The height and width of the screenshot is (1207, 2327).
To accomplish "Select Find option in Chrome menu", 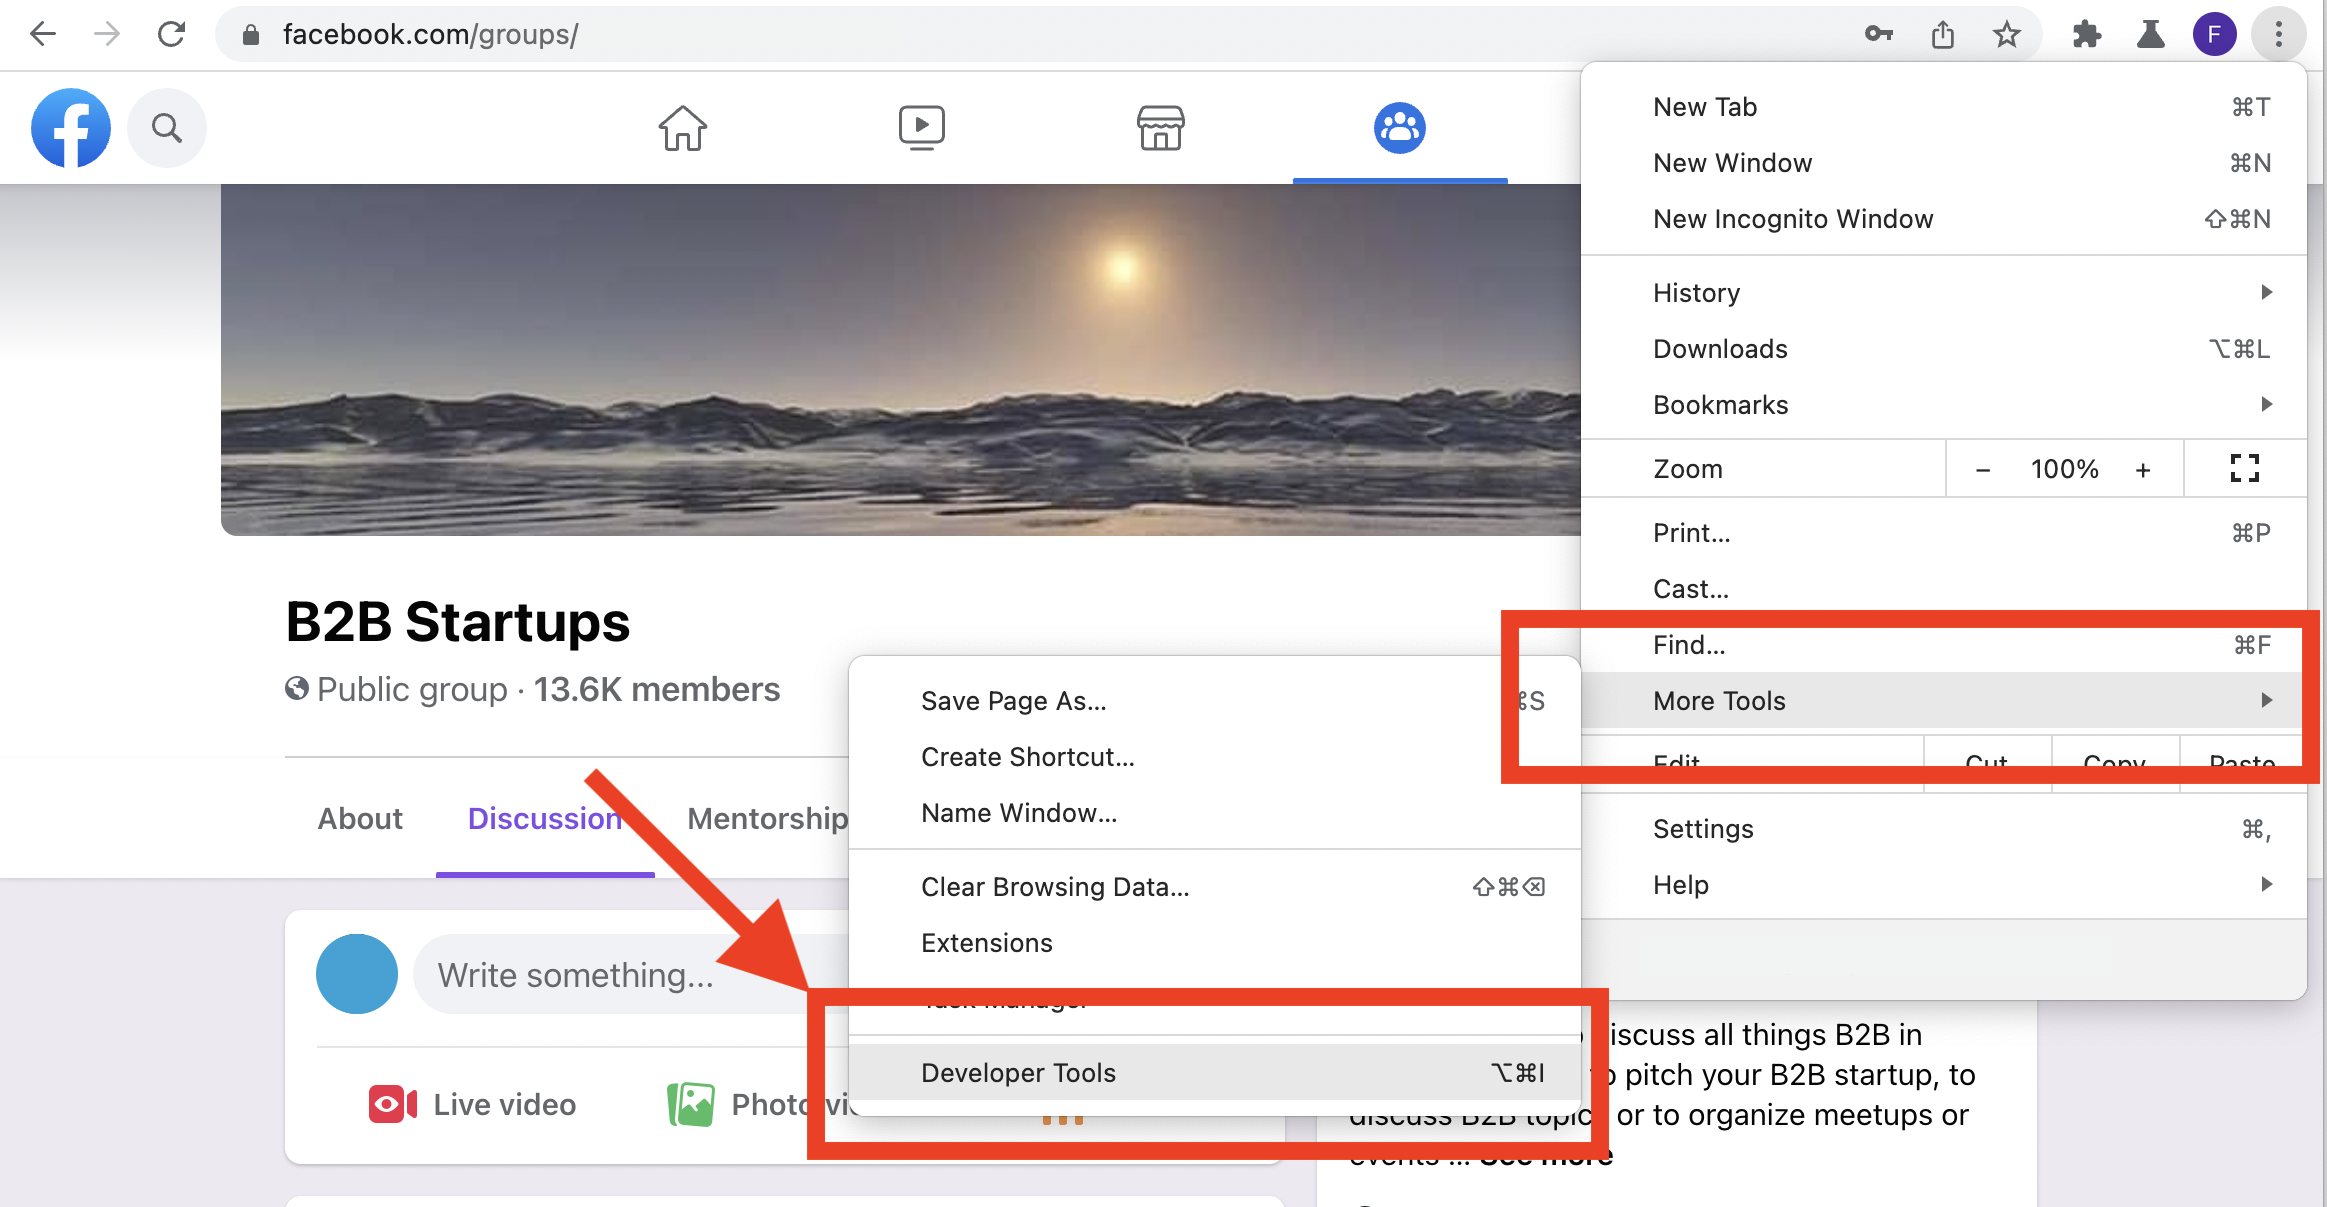I will (1690, 644).
